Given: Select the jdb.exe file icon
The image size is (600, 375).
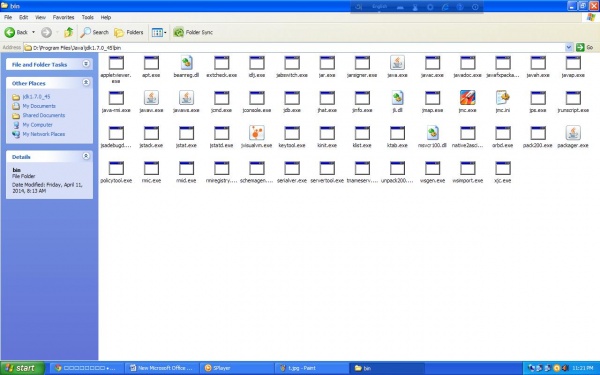Looking at the screenshot, I should 292,98.
